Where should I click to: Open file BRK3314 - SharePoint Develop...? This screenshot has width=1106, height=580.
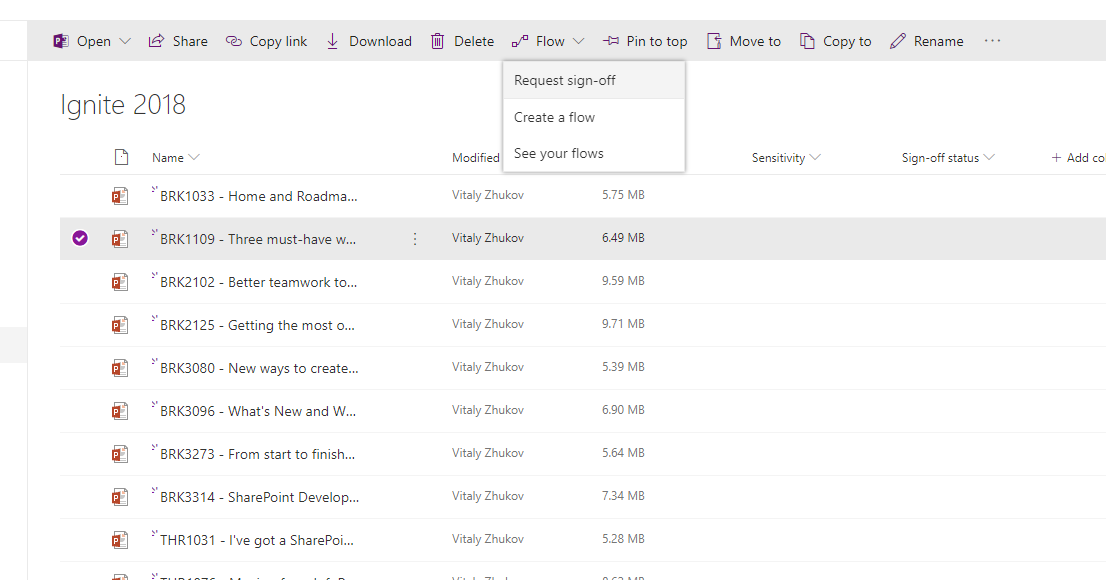tap(260, 497)
